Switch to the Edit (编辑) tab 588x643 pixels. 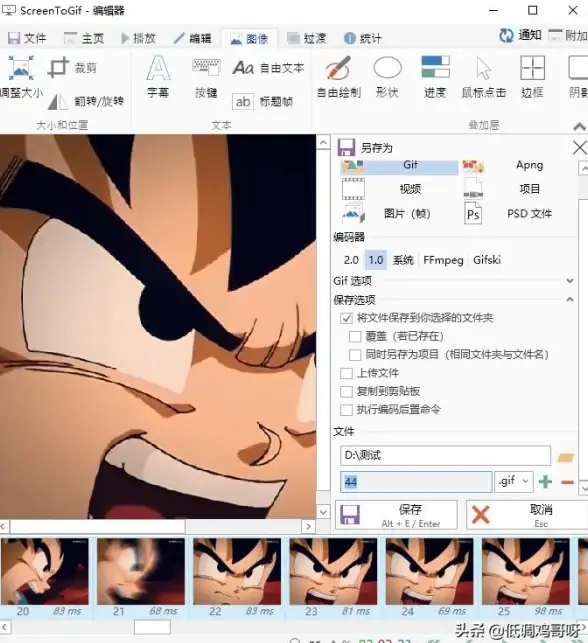click(x=193, y=39)
